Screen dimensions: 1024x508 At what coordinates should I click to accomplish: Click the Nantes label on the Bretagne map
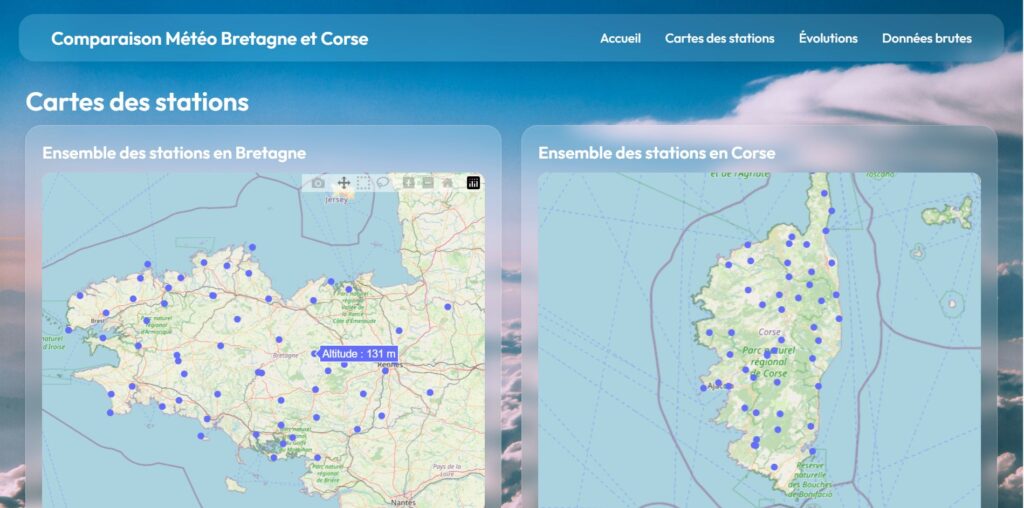tap(402, 502)
